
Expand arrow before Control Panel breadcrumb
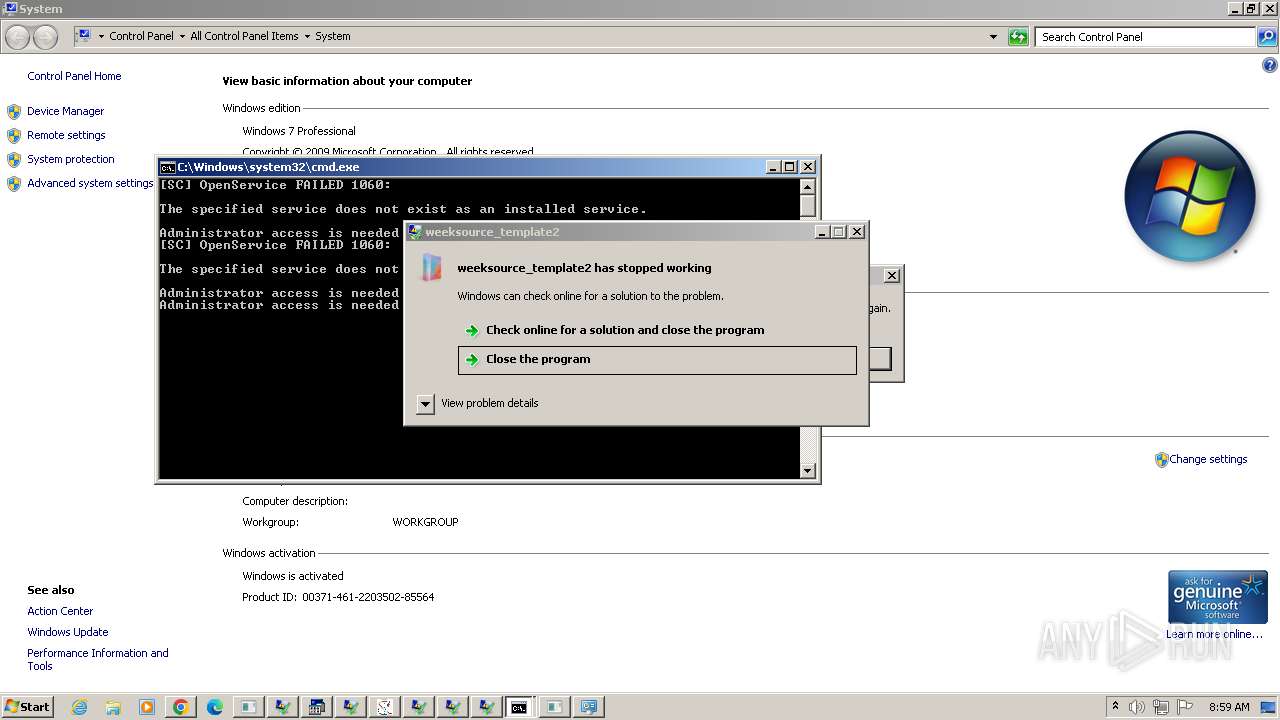[101, 36]
